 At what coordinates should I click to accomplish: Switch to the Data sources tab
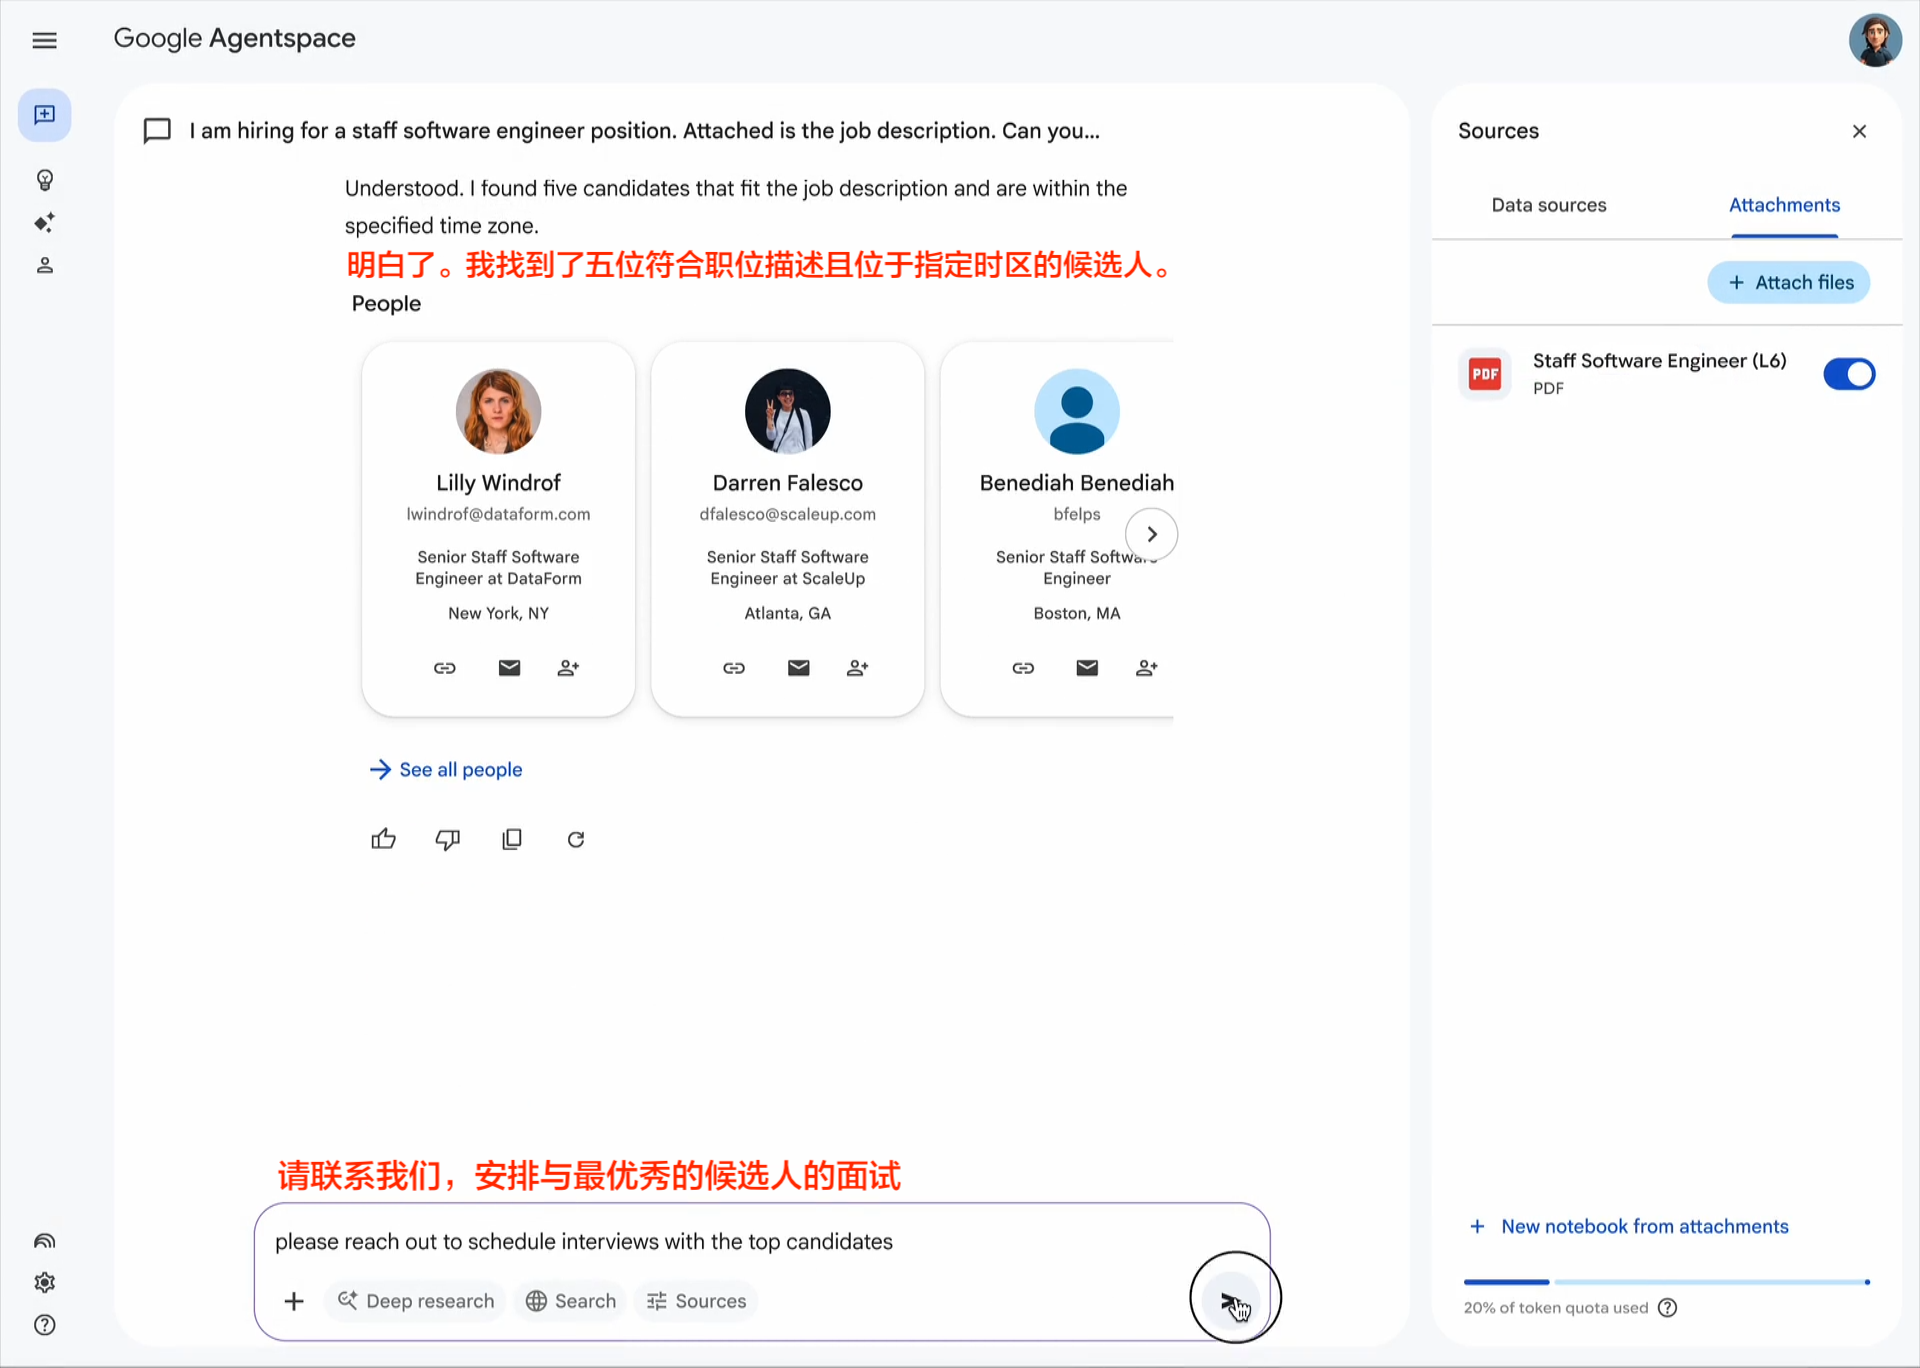1548,205
